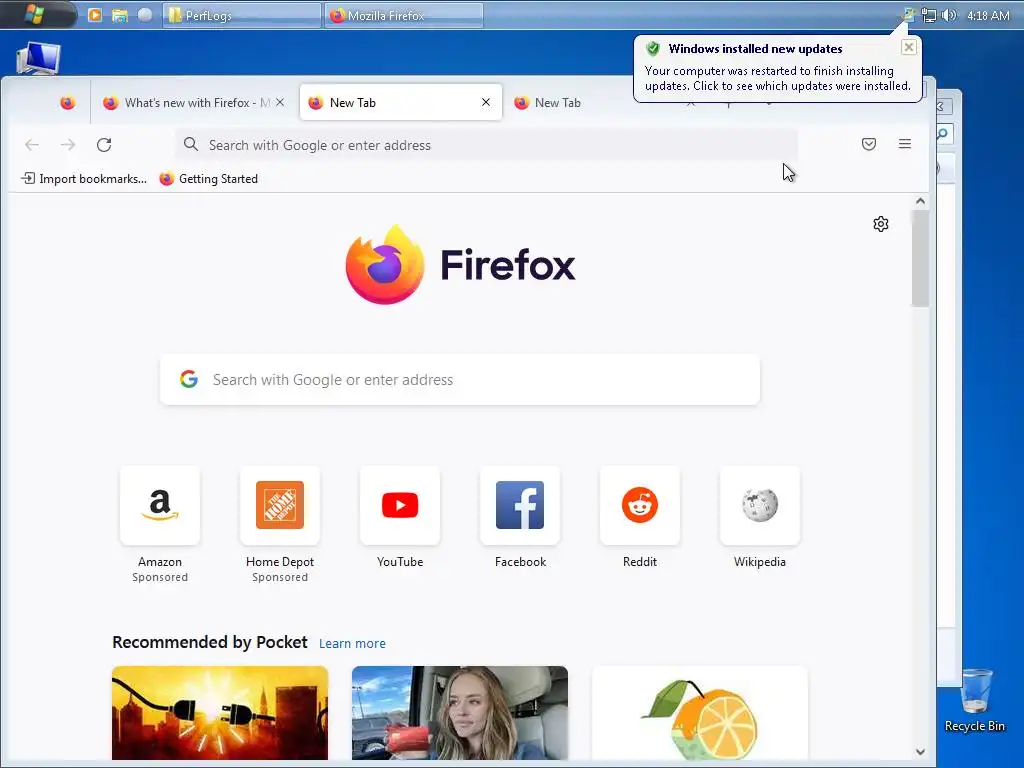
Task: Open the Facebook shortcut tile
Action: point(520,505)
